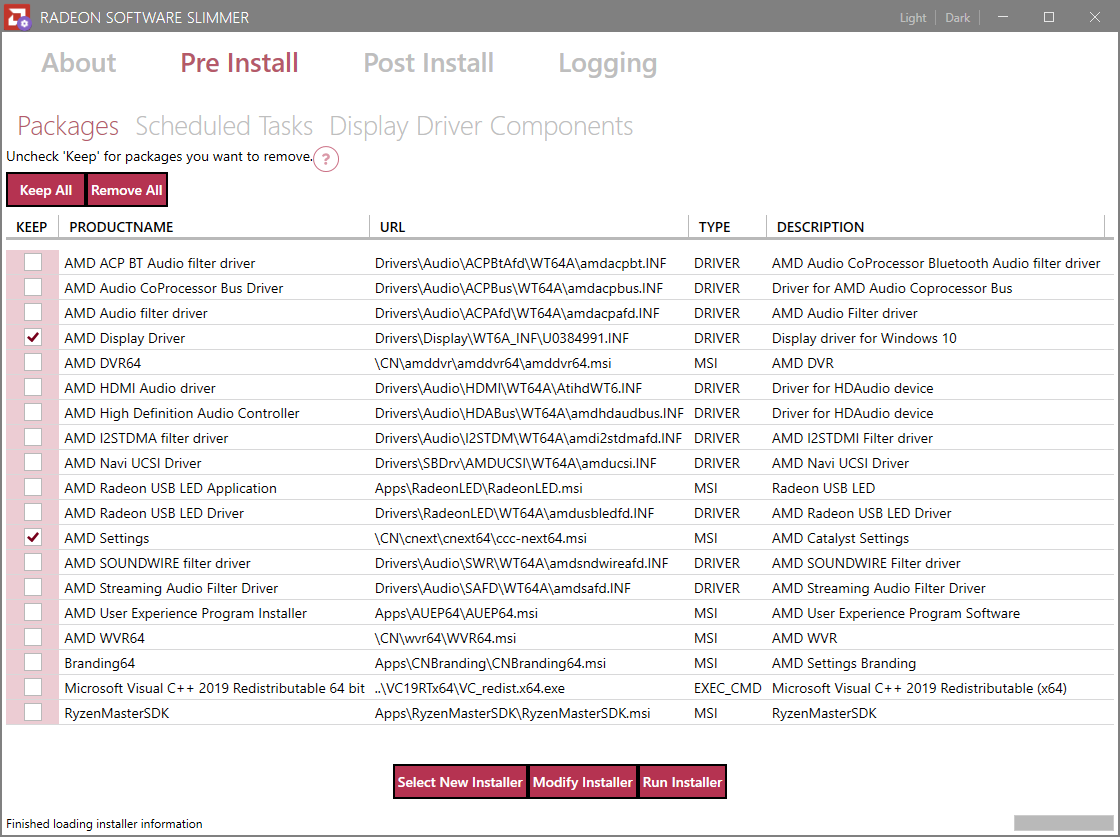Switch to the Light theme
Image resolution: width=1120 pixels, height=837 pixels.
913,17
